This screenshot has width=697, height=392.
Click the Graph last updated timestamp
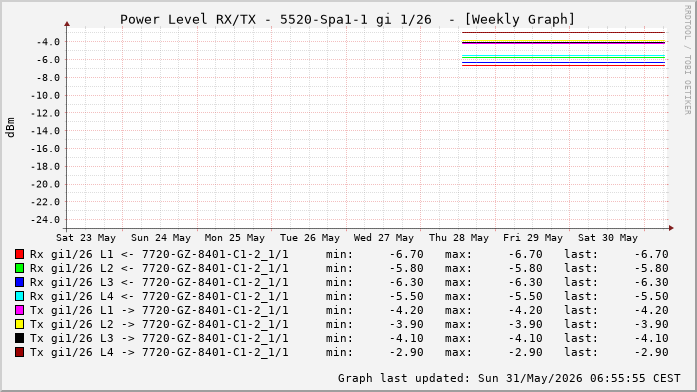coord(509,379)
